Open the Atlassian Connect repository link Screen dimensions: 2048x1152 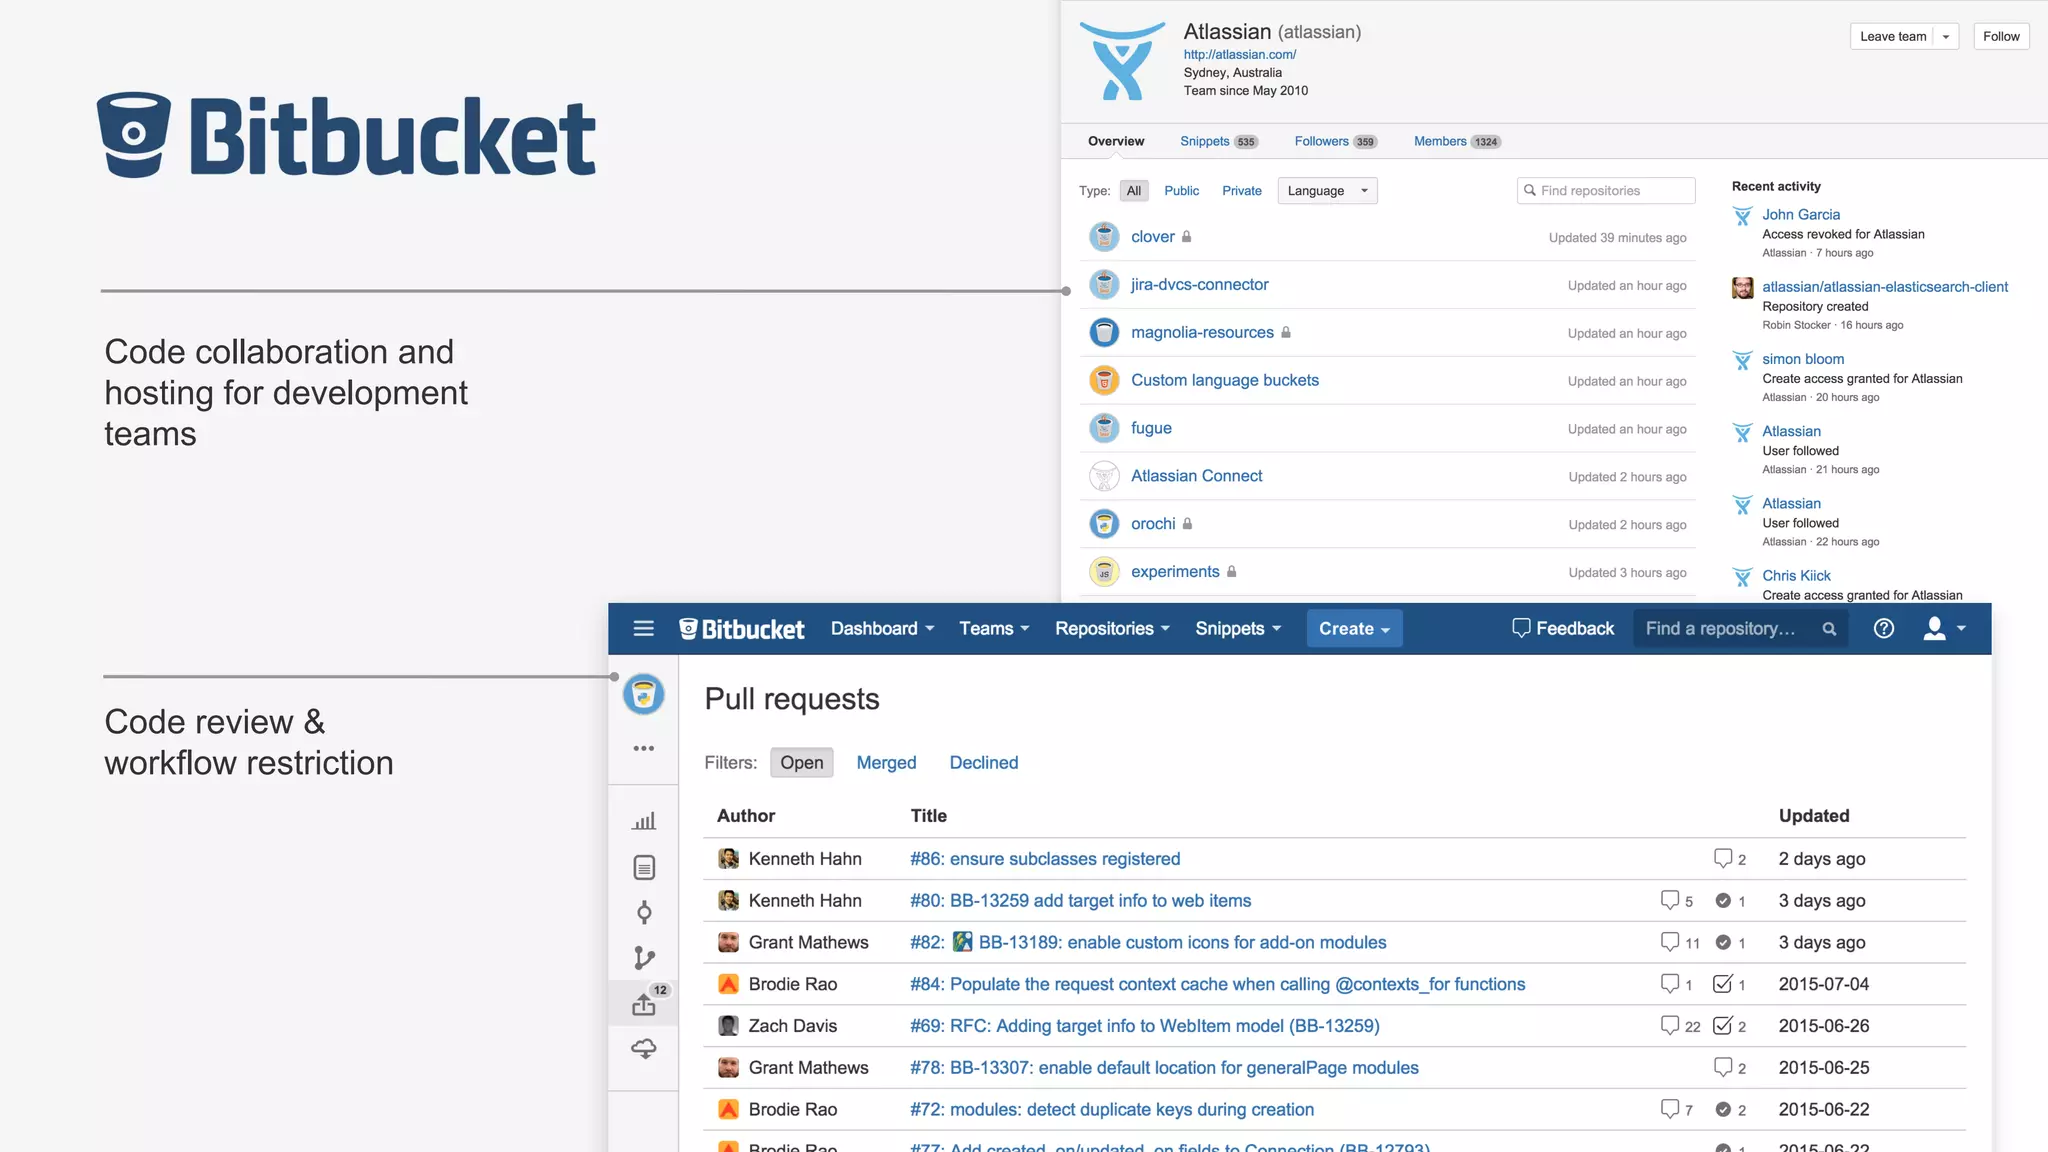point(1196,476)
